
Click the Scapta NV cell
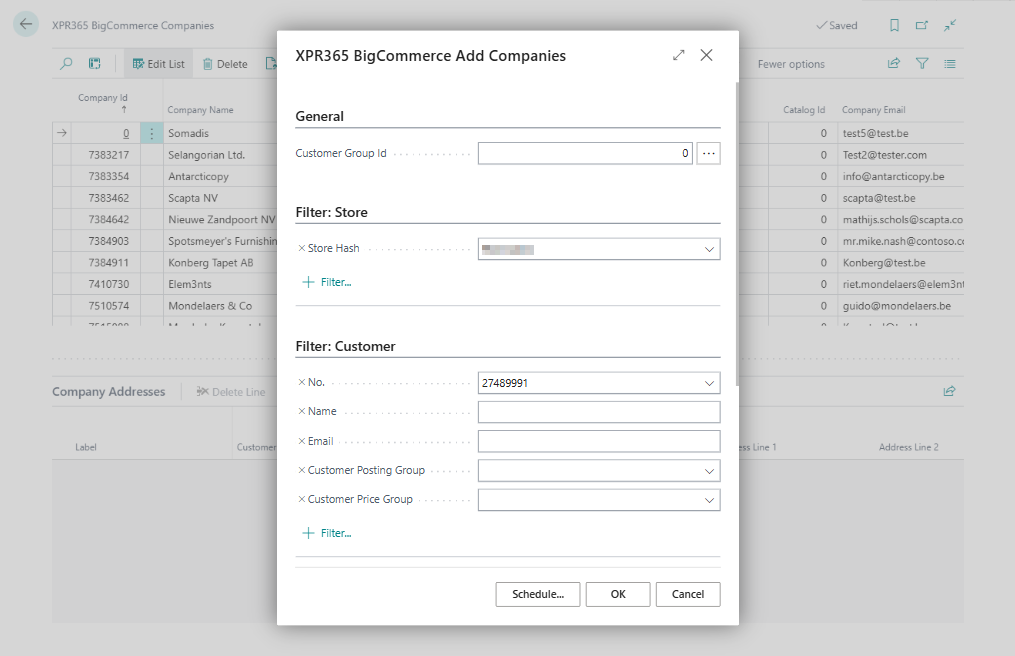tap(193, 198)
